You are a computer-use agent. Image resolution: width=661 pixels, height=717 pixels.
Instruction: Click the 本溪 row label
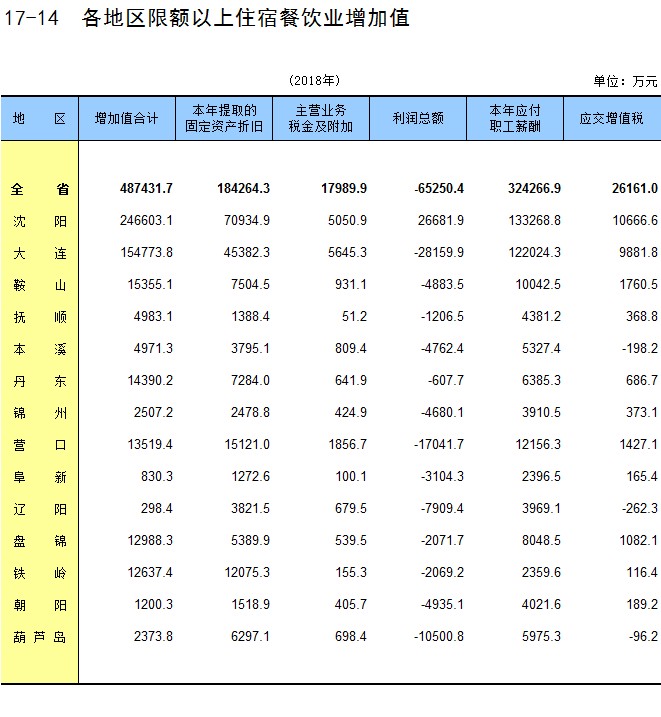(x=40, y=349)
